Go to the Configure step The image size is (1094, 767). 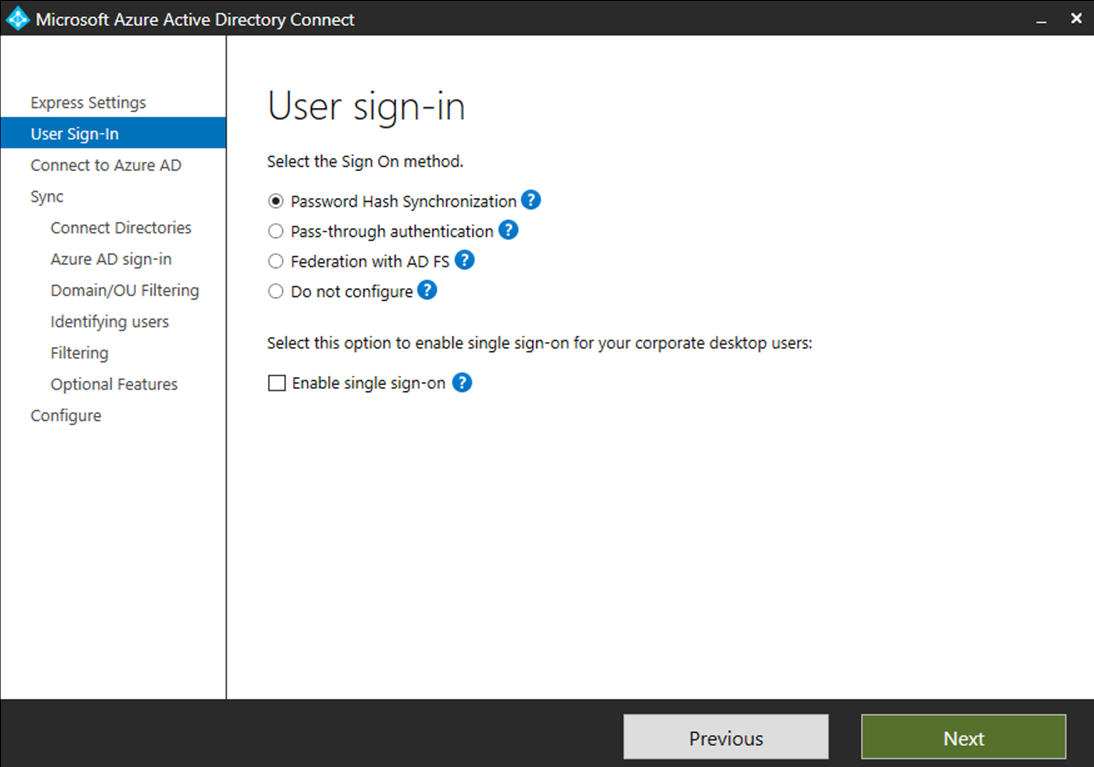point(66,415)
